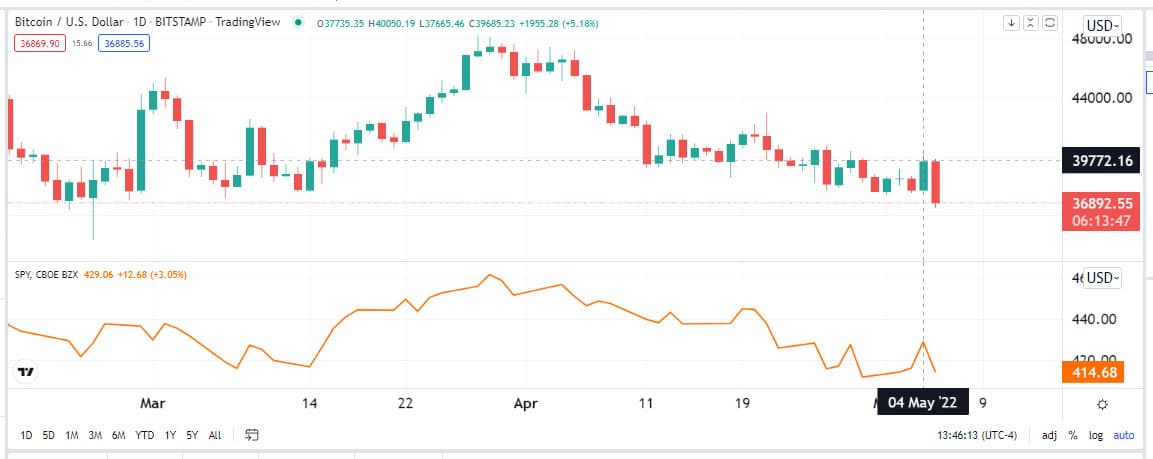Click the 04 May '22 date label

[923, 402]
